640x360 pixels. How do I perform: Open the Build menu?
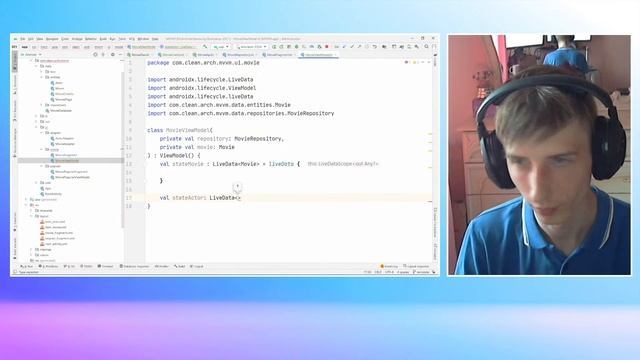tap(103, 39)
